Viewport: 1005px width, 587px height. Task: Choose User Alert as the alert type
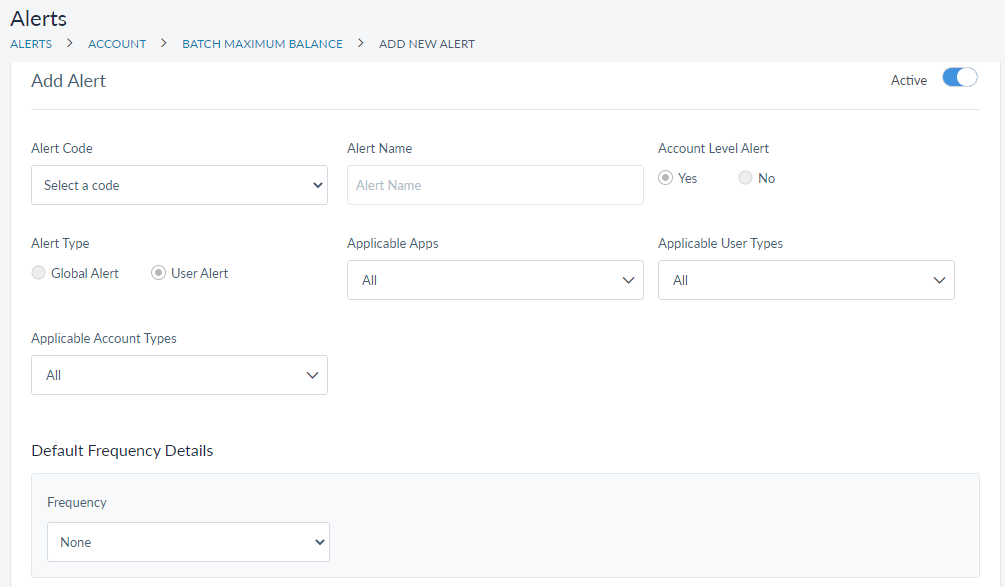[x=159, y=273]
